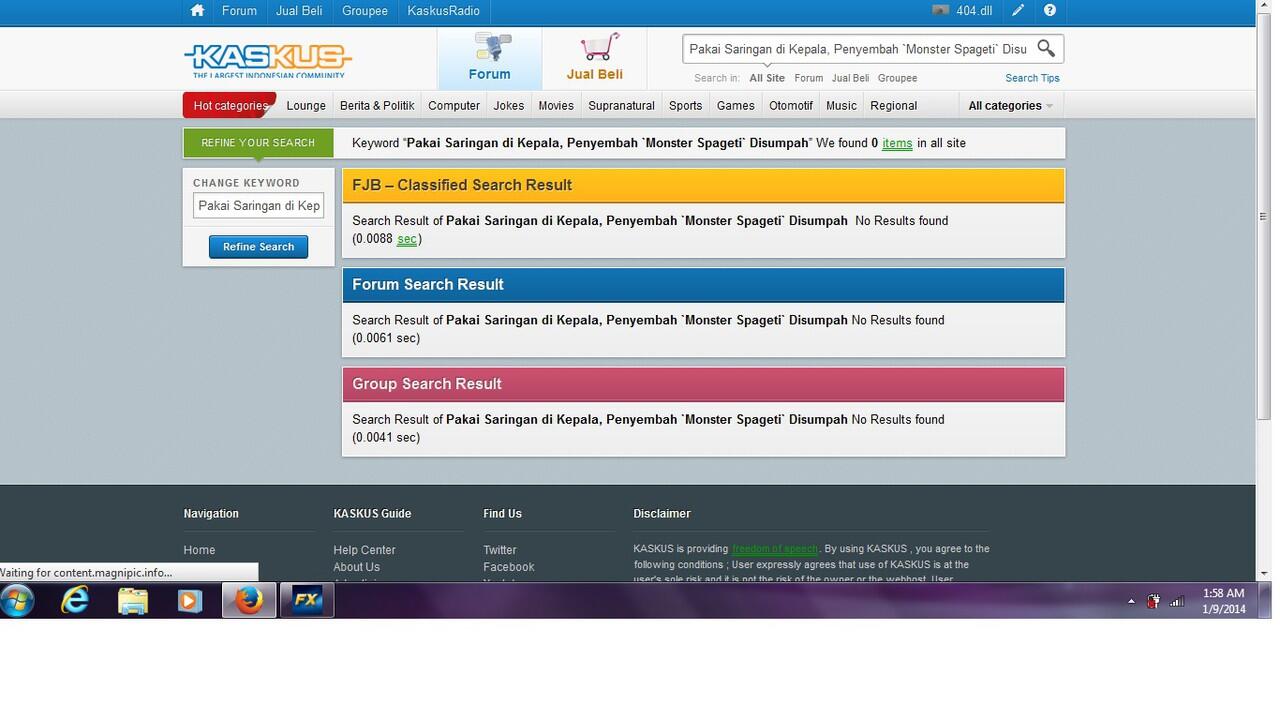Switch to Firefox in the taskbar
Viewport: 1280px width, 720px height.
[248, 601]
